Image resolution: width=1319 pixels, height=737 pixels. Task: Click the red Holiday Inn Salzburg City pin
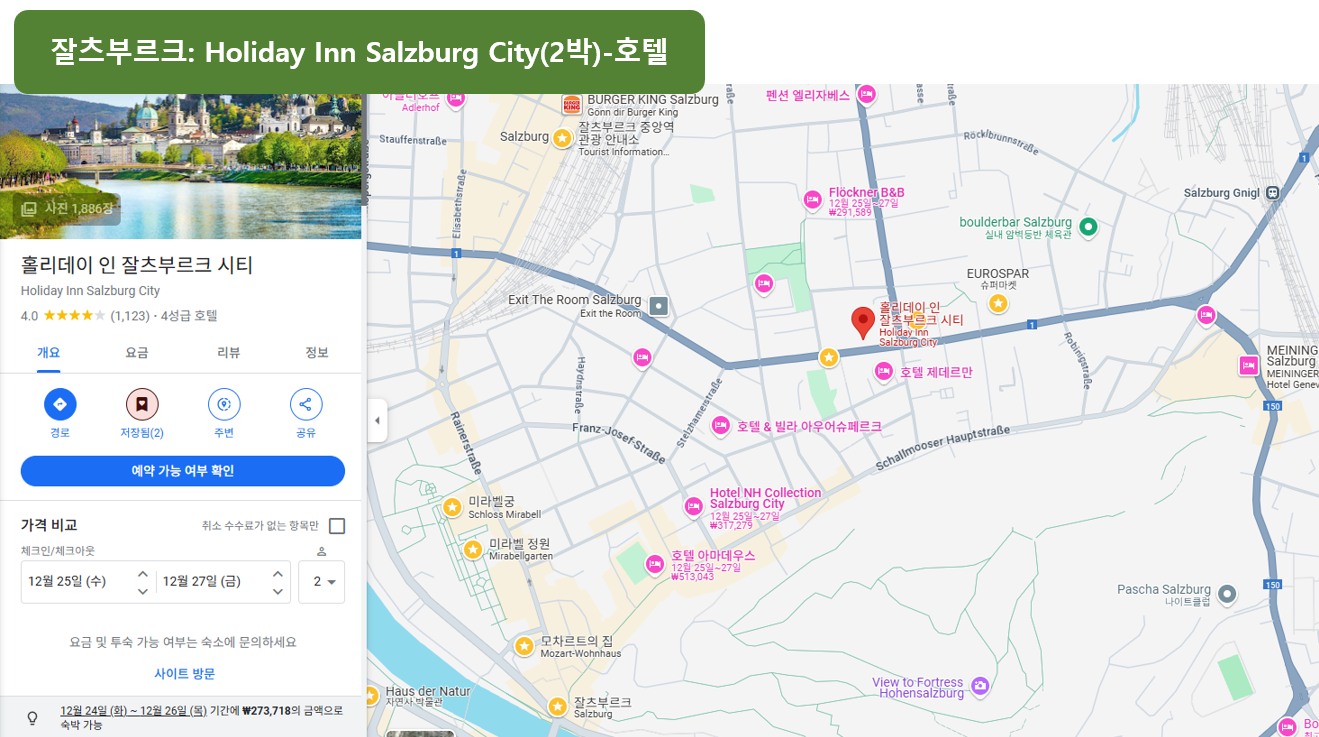[863, 323]
